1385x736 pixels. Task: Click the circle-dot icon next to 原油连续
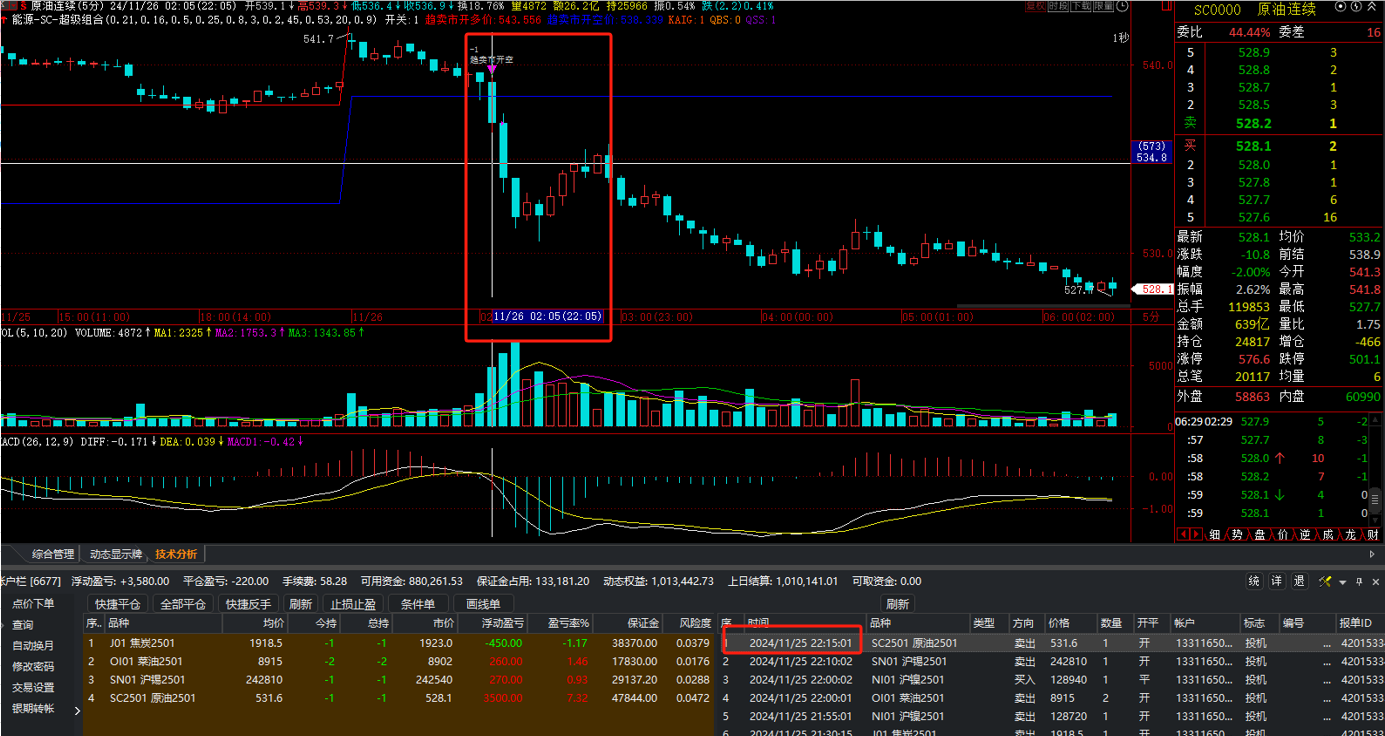pos(1340,6)
